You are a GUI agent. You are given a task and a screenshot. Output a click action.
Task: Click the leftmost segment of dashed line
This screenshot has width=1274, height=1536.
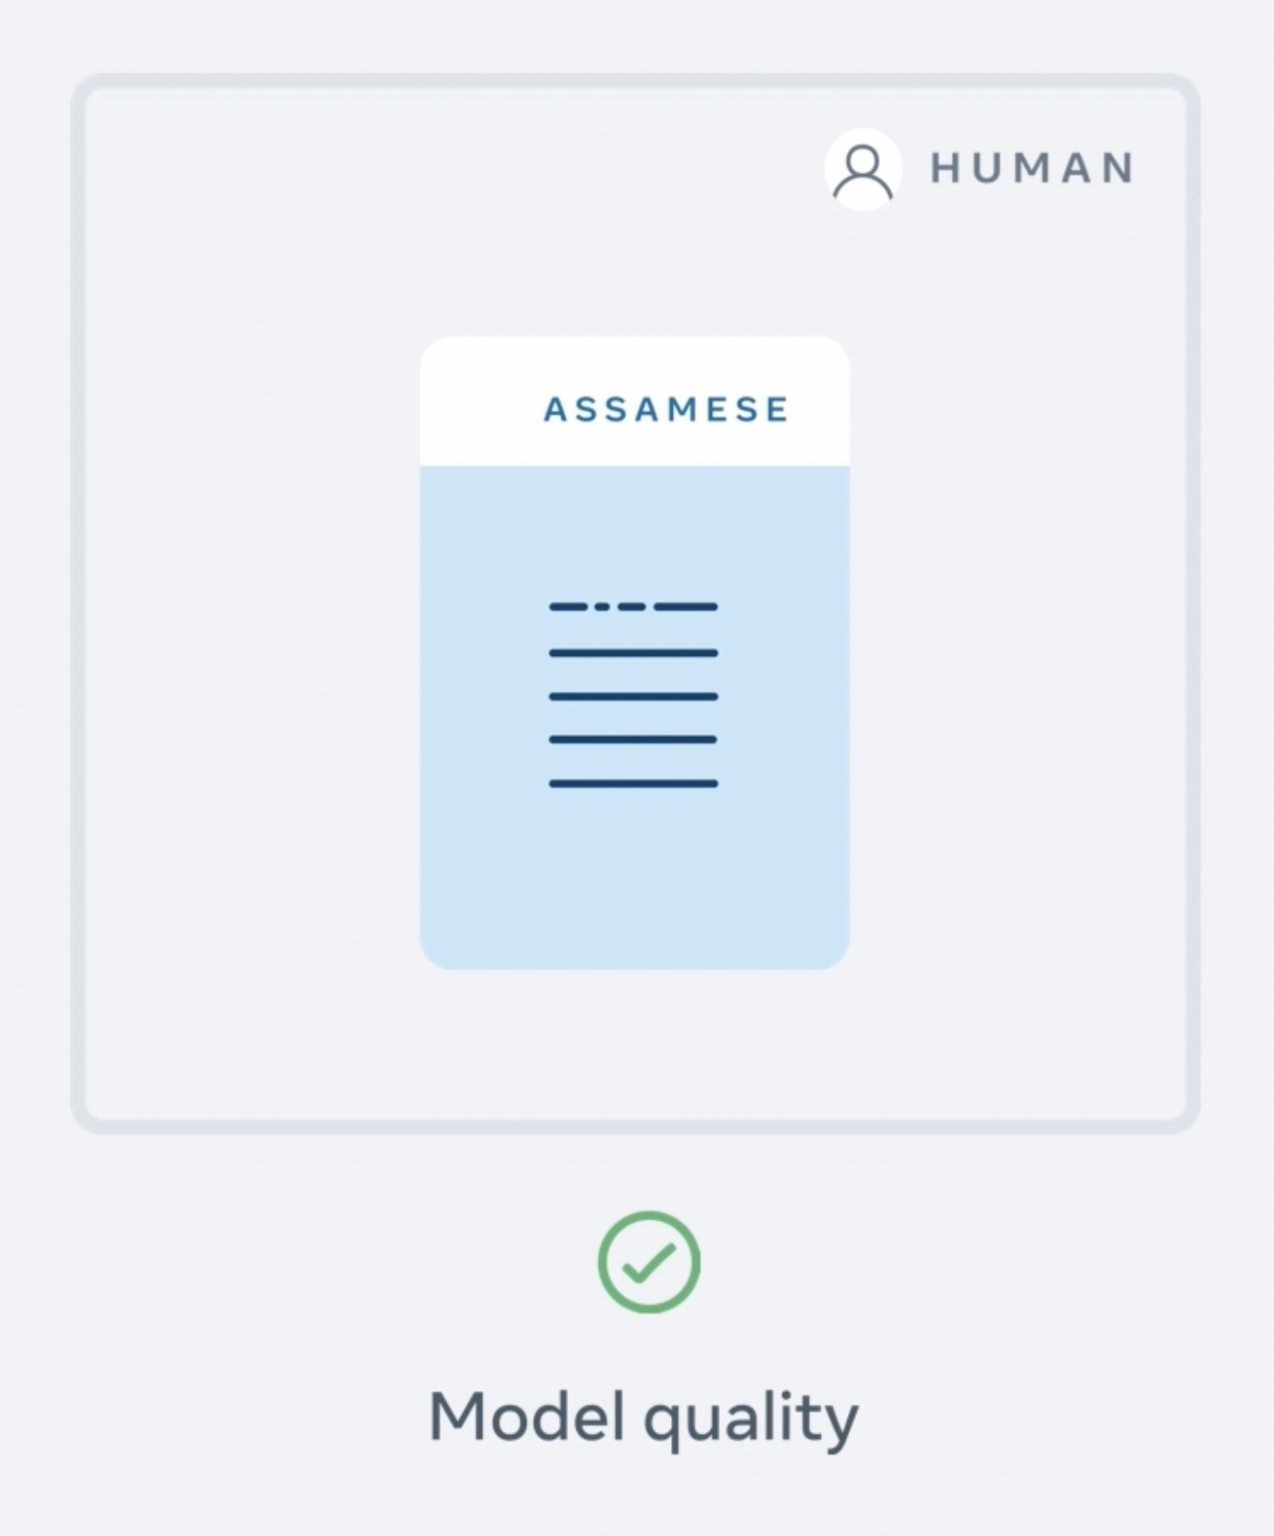tap(568, 607)
